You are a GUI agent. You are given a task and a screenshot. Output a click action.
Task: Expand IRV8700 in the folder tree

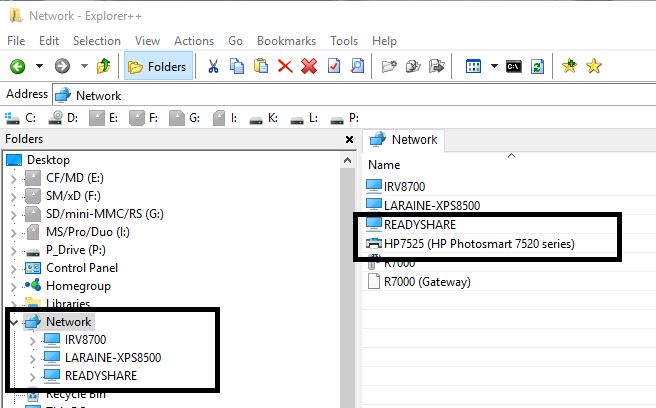(x=32, y=341)
